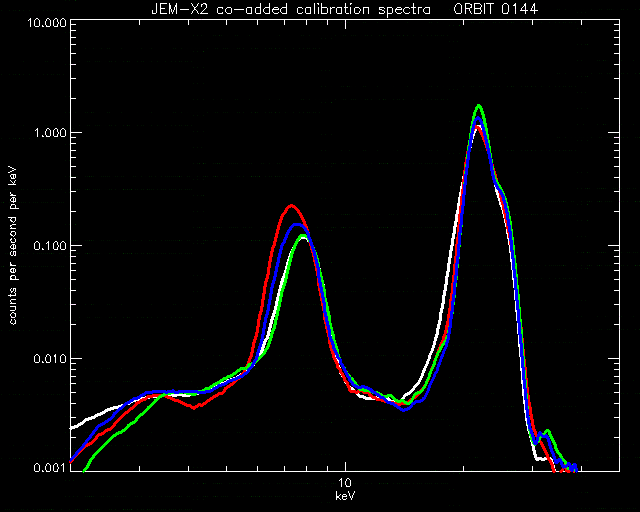640x512 pixels.
Task: Click the green bump near right tail
Action: (x=548, y=431)
